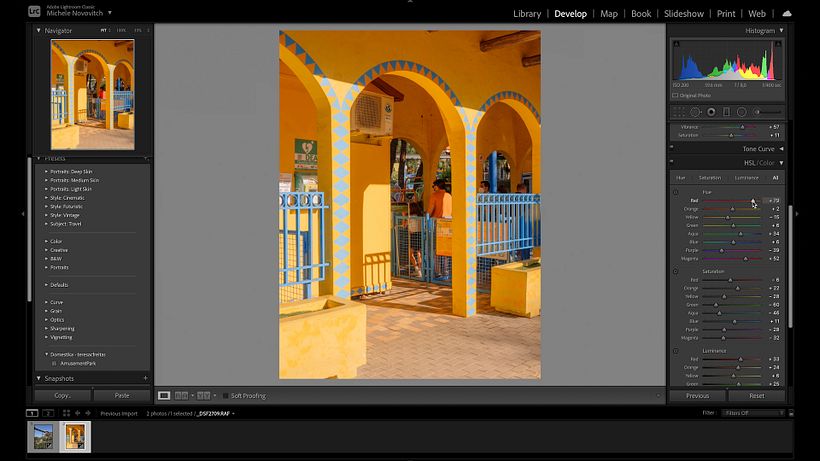Screen dimensions: 820x461
Task: Open the Map module
Action: pyautogui.click(x=609, y=14)
